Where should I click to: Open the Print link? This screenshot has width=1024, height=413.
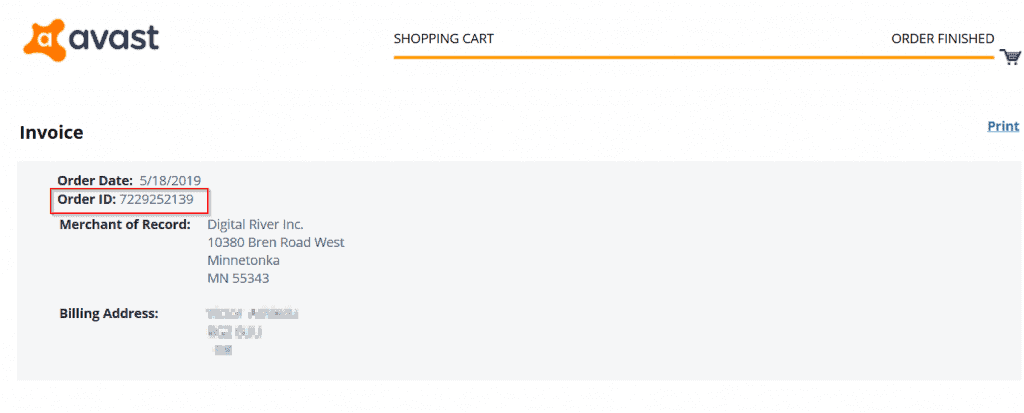tap(1003, 126)
